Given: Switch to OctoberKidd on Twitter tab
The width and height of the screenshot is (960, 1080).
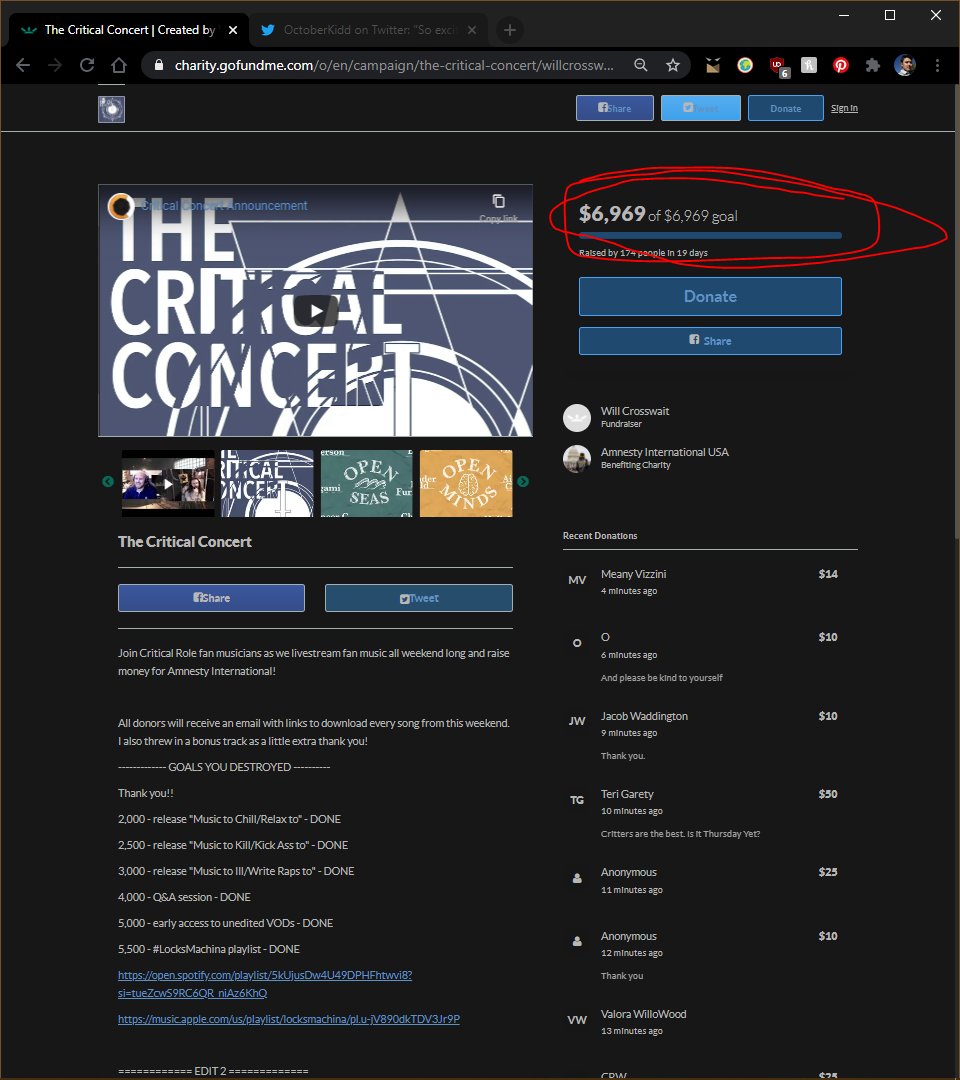Looking at the screenshot, I should tap(368, 30).
